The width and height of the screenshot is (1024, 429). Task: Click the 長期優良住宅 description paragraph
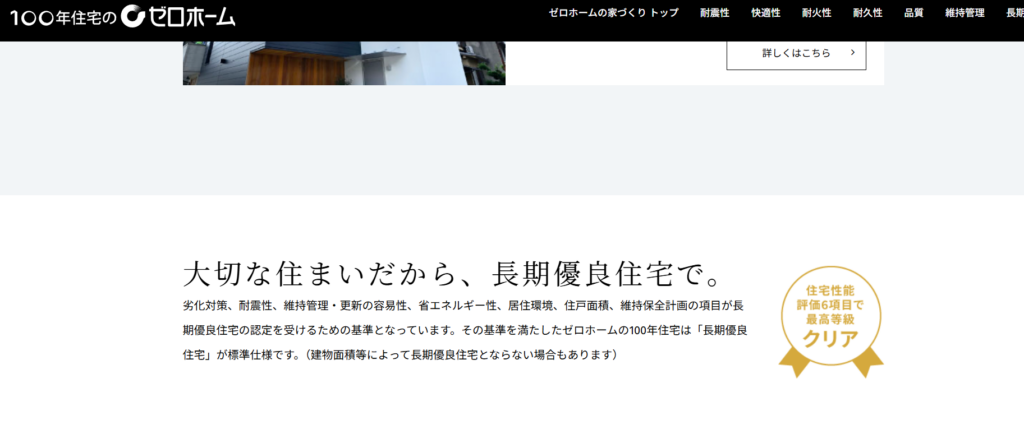pyautogui.click(x=465, y=329)
